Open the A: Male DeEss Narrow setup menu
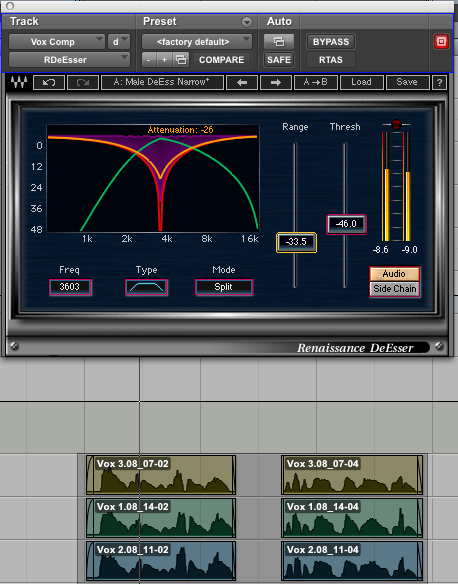Viewport: 458px width, 584px height. pyautogui.click(x=162, y=82)
